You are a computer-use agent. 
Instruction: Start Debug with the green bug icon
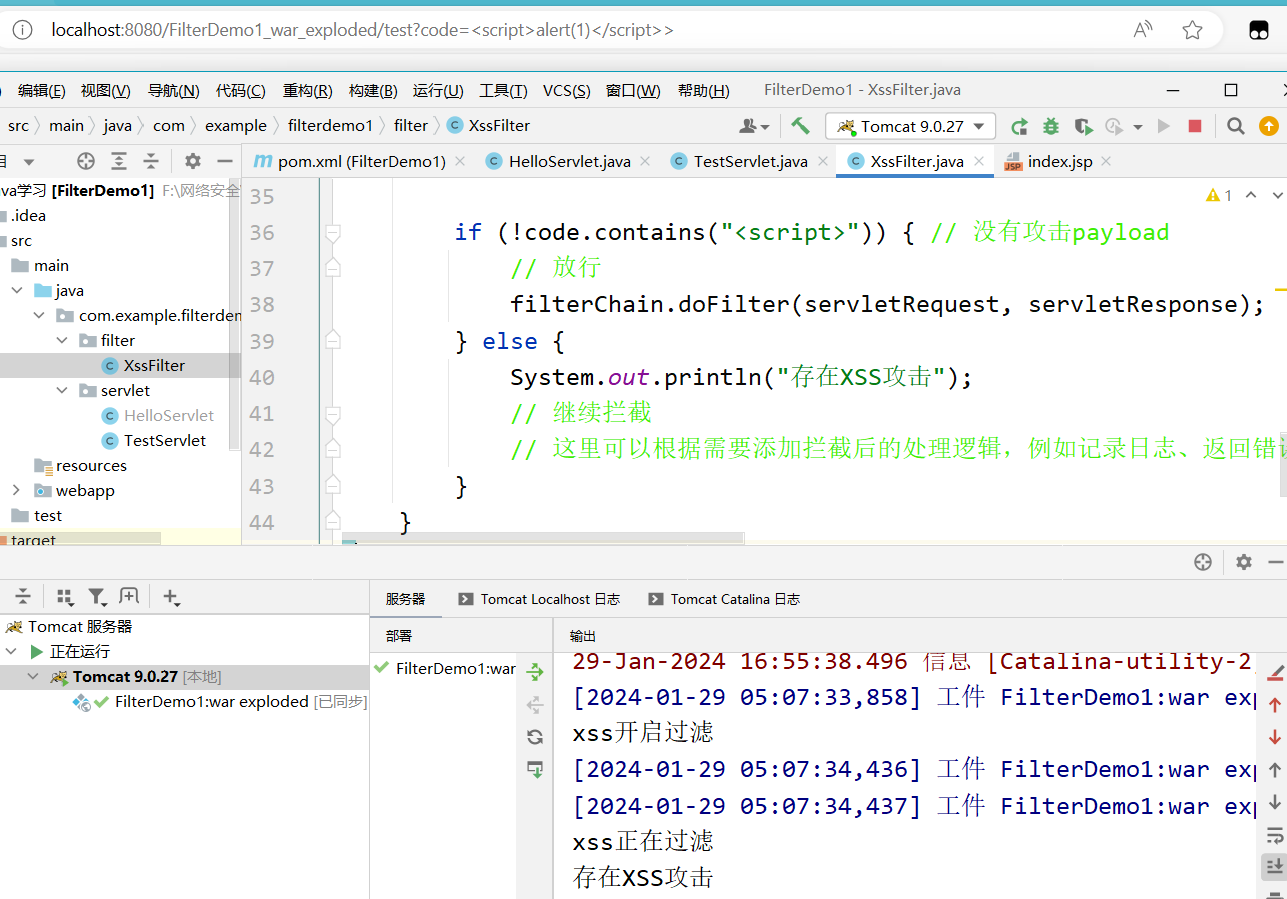pos(1051,126)
